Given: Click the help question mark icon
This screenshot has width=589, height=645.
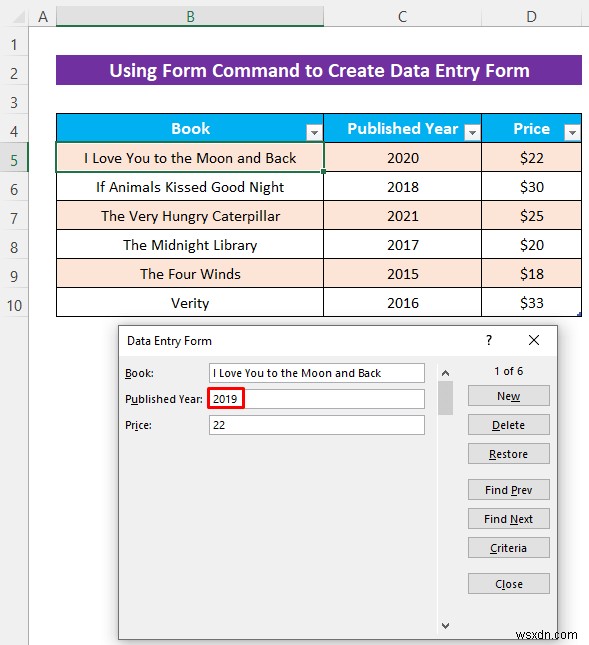Looking at the screenshot, I should point(489,340).
